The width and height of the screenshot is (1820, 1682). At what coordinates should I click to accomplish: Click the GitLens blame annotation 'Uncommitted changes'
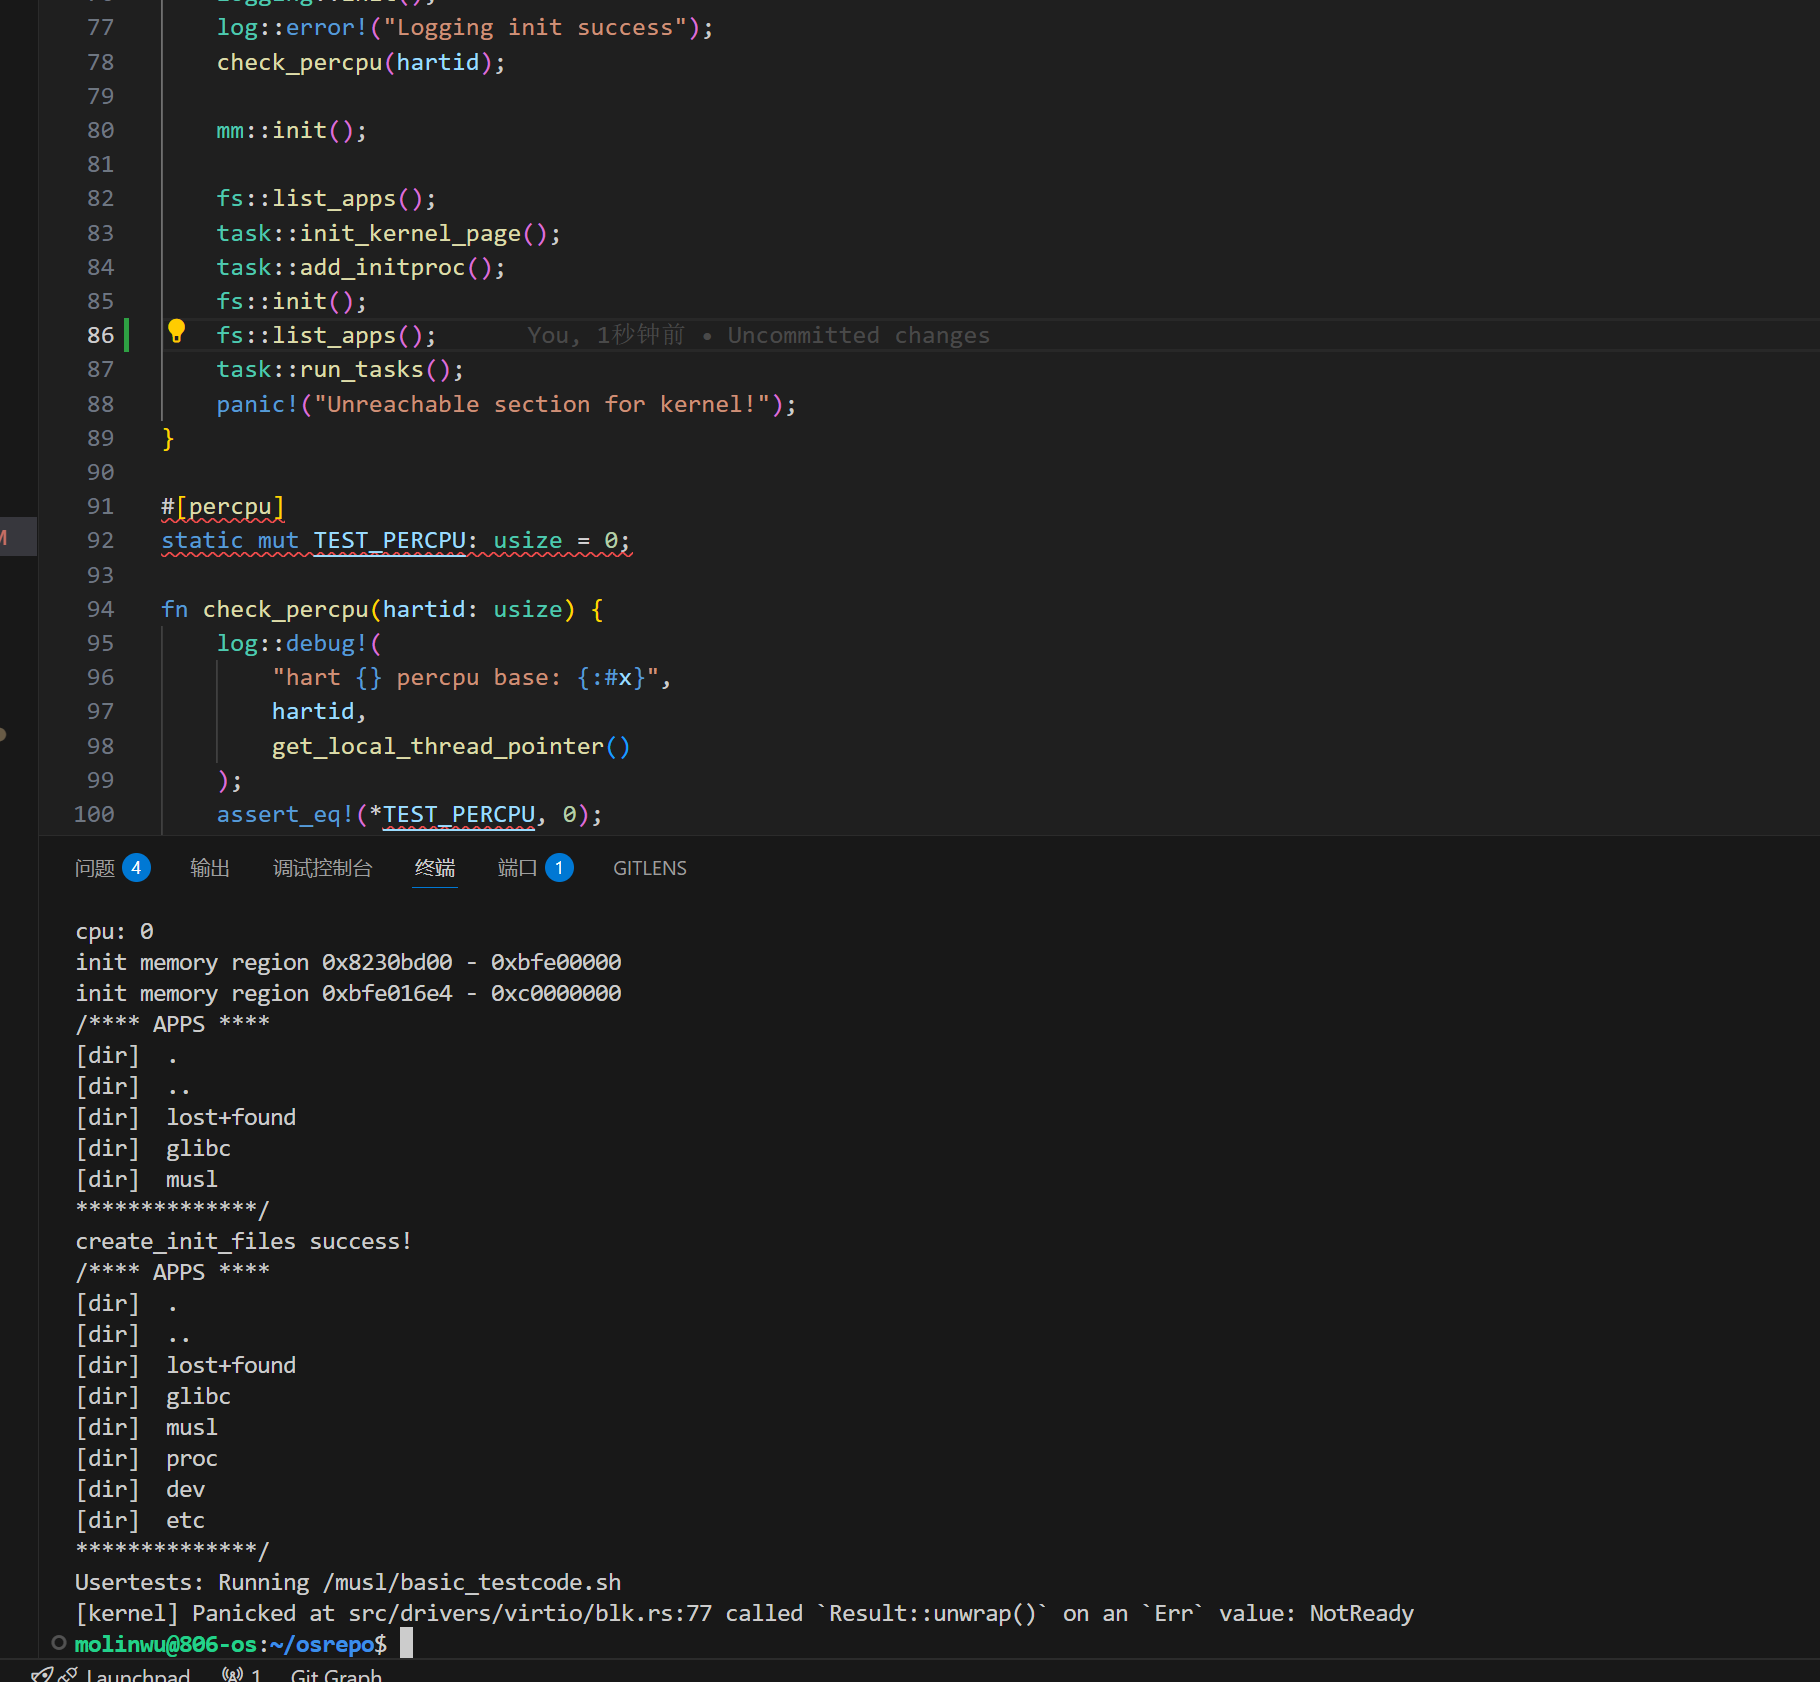(x=858, y=335)
